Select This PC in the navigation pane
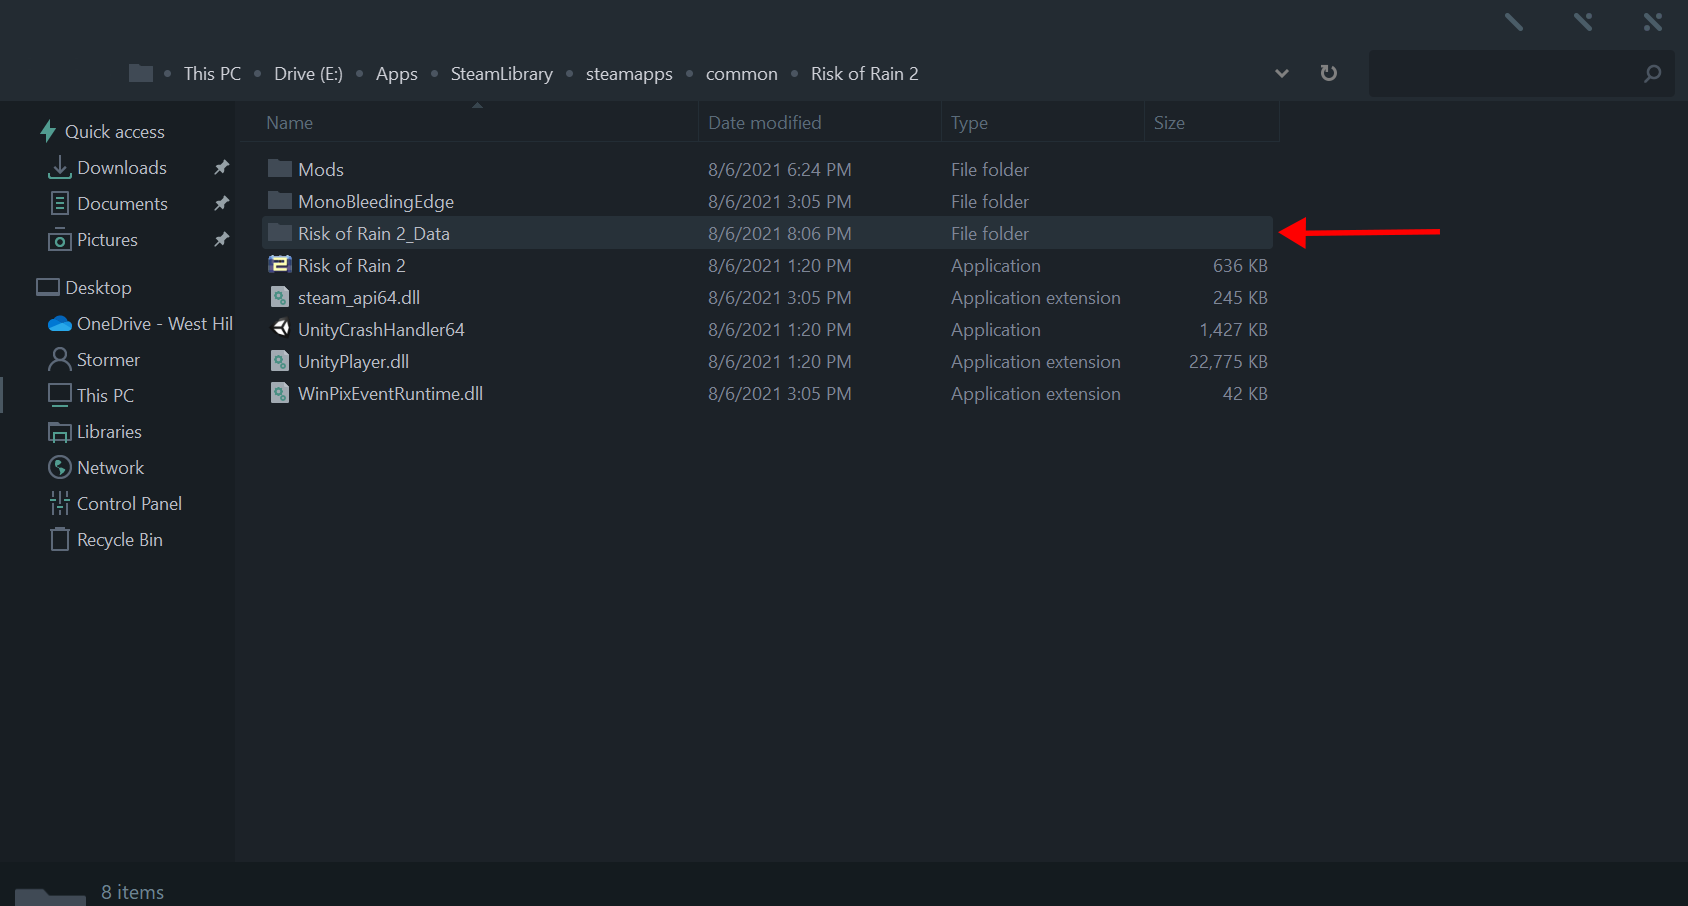The width and height of the screenshot is (1688, 906). [105, 396]
